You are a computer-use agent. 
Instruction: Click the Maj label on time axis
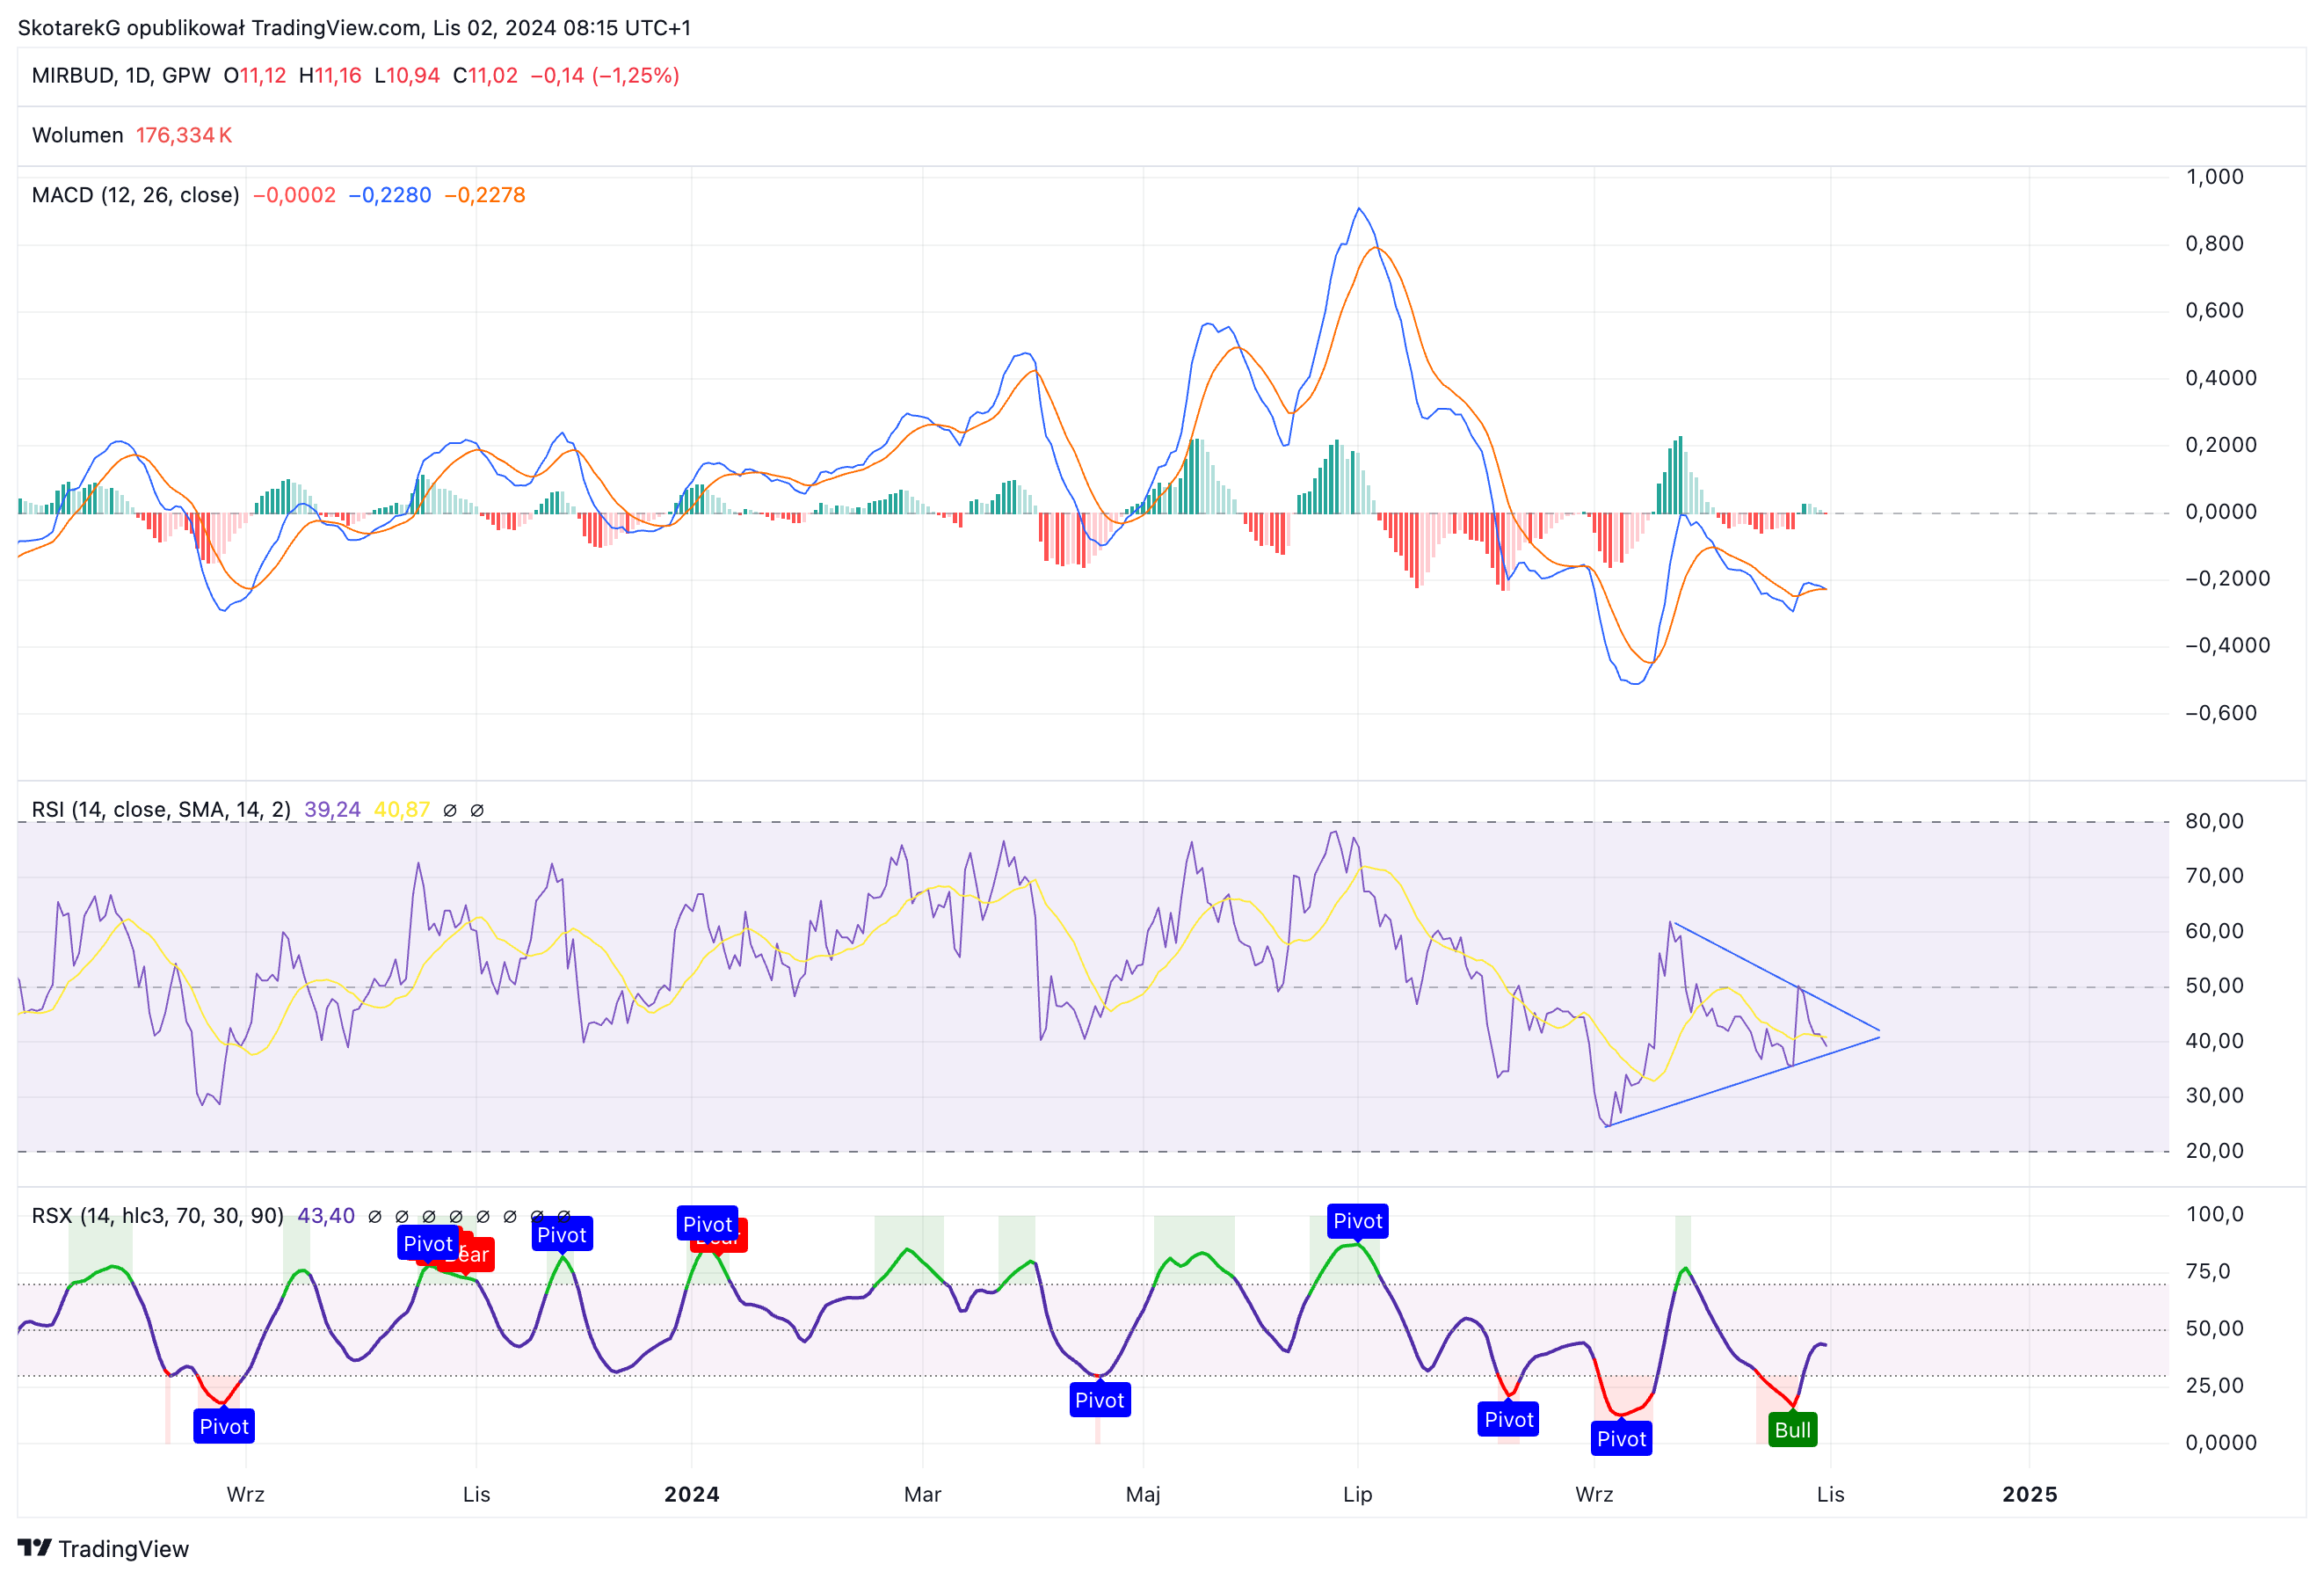(1143, 1494)
